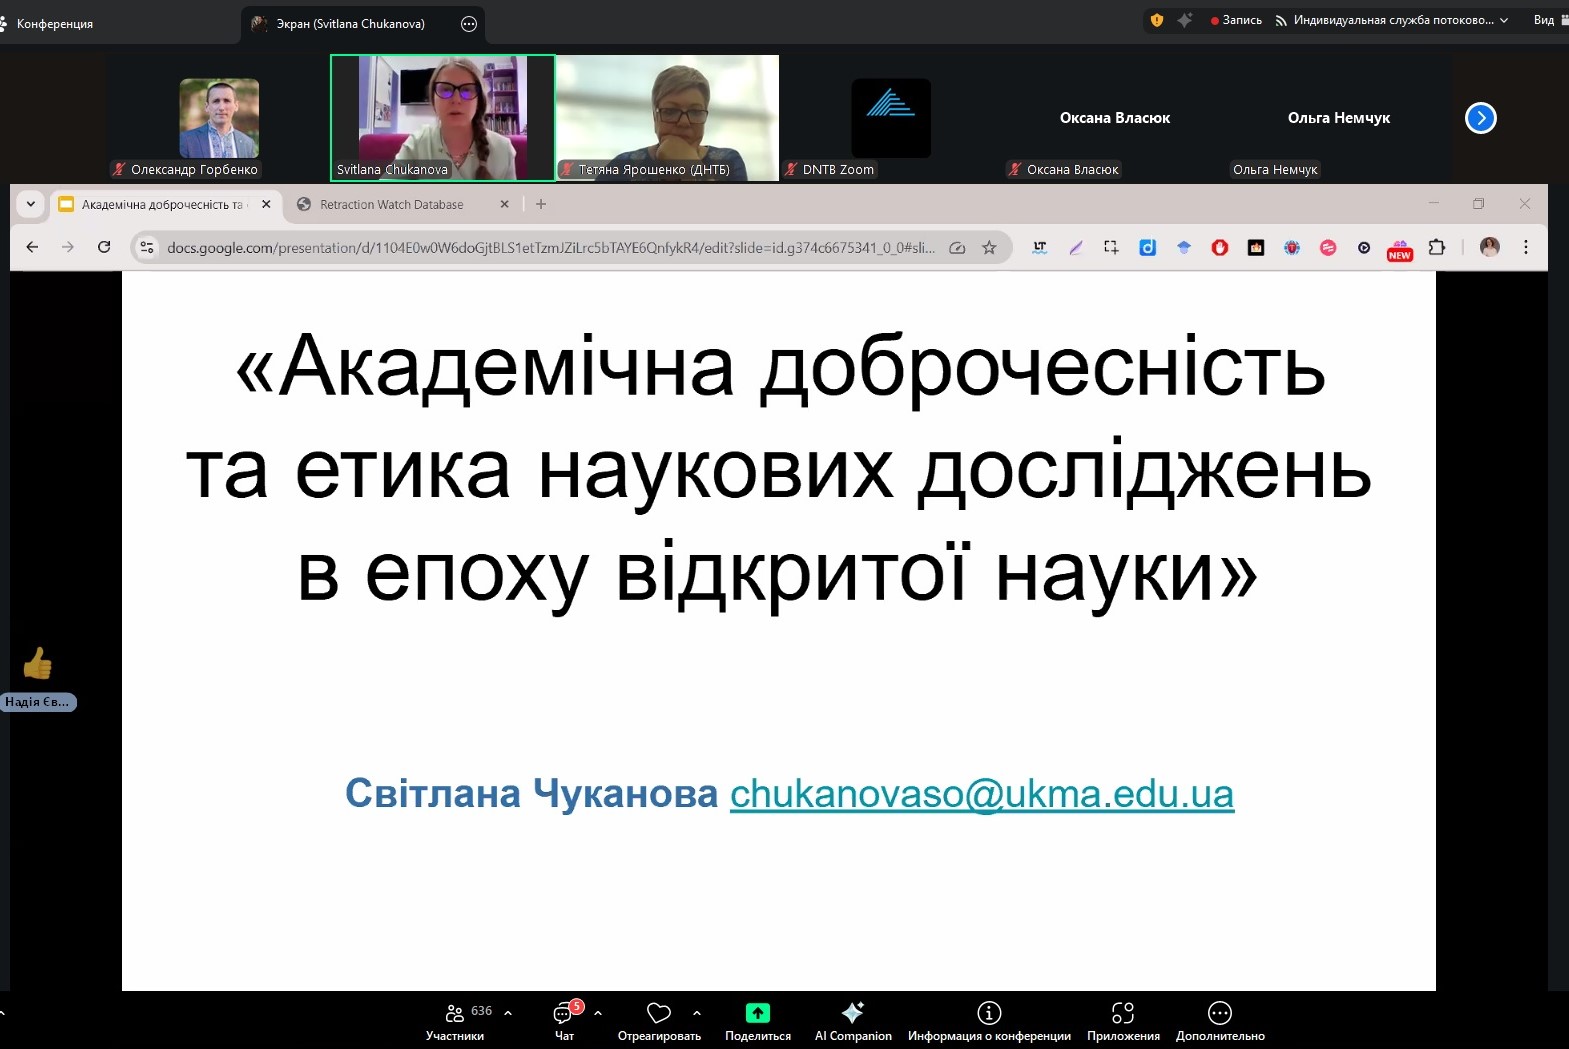Click the screenshot capture extension icon
Viewport: 1569px width, 1049px height.
pyautogui.click(x=1111, y=247)
